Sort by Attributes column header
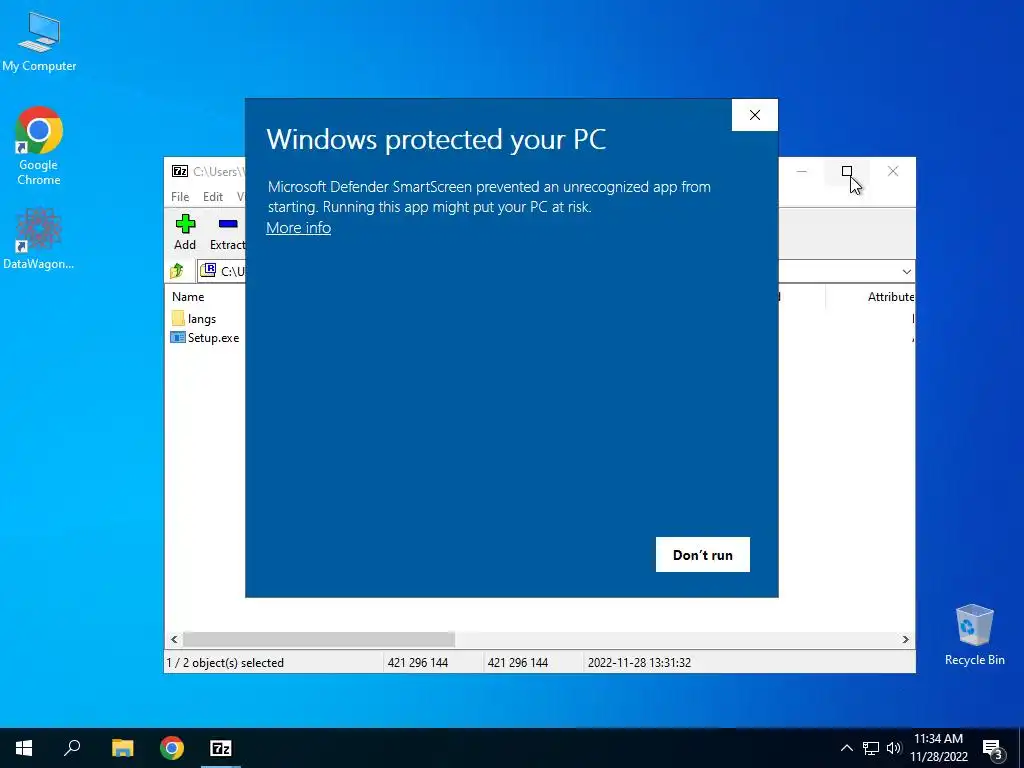The height and width of the screenshot is (768, 1024). [x=890, y=296]
